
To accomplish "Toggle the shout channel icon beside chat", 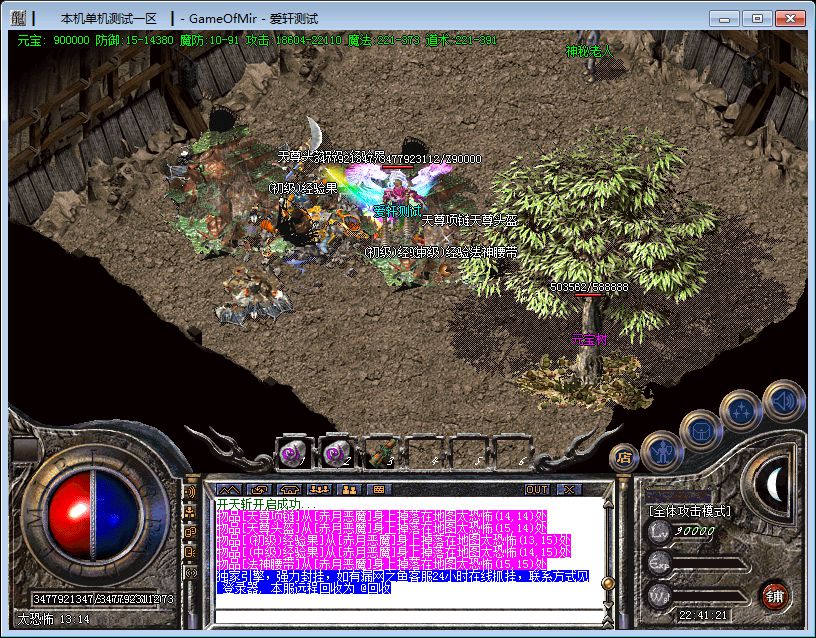I will pos(191,492).
